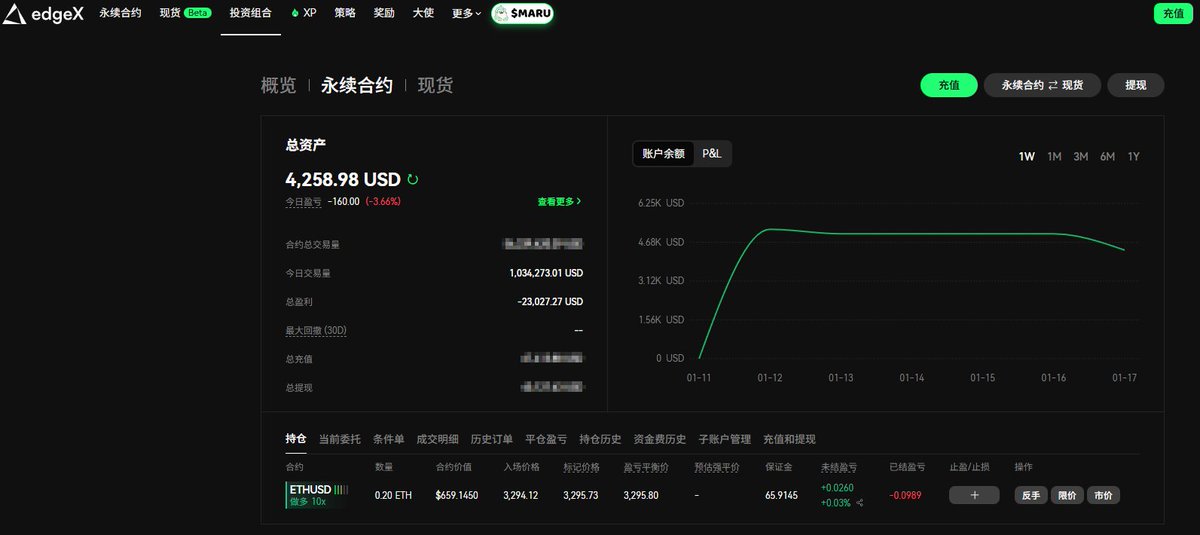Image resolution: width=1200 pixels, height=535 pixels.
Task: Click the 反手 reverse position button
Action: (1030, 495)
